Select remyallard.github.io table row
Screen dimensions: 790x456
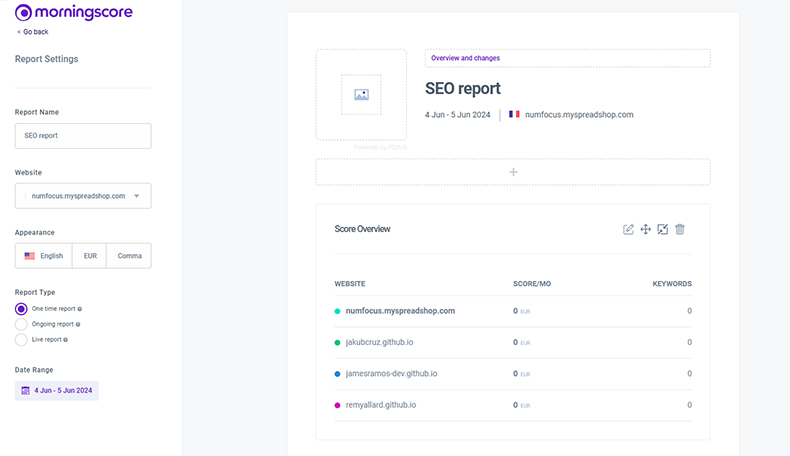pos(513,405)
